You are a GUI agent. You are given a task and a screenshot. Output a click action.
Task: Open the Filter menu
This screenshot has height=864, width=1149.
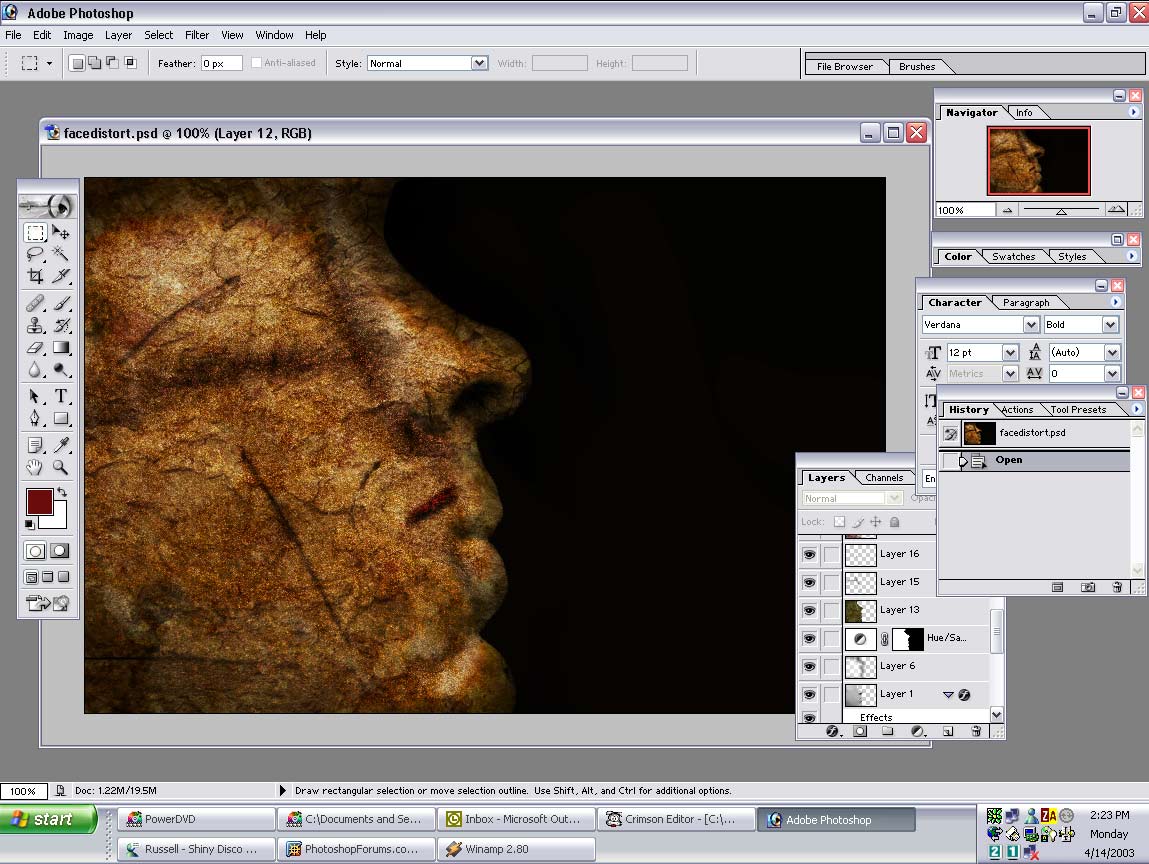click(197, 35)
